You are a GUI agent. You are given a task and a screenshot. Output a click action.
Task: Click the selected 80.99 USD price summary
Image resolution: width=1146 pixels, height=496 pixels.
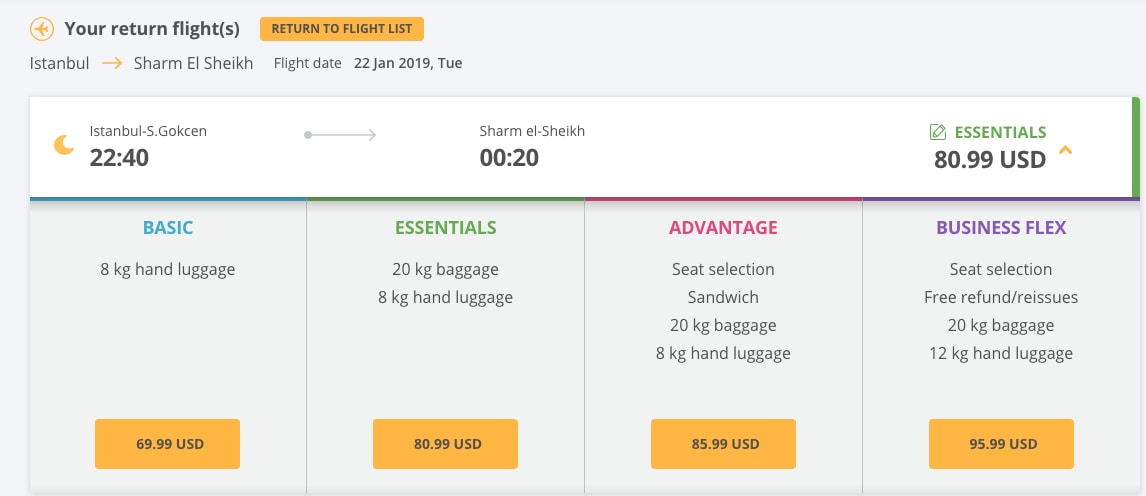tap(990, 159)
